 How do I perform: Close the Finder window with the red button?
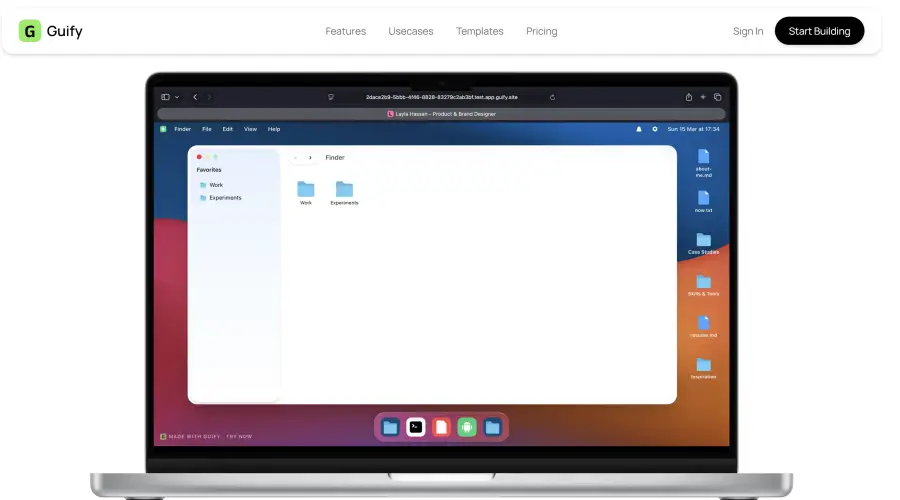tap(199, 157)
